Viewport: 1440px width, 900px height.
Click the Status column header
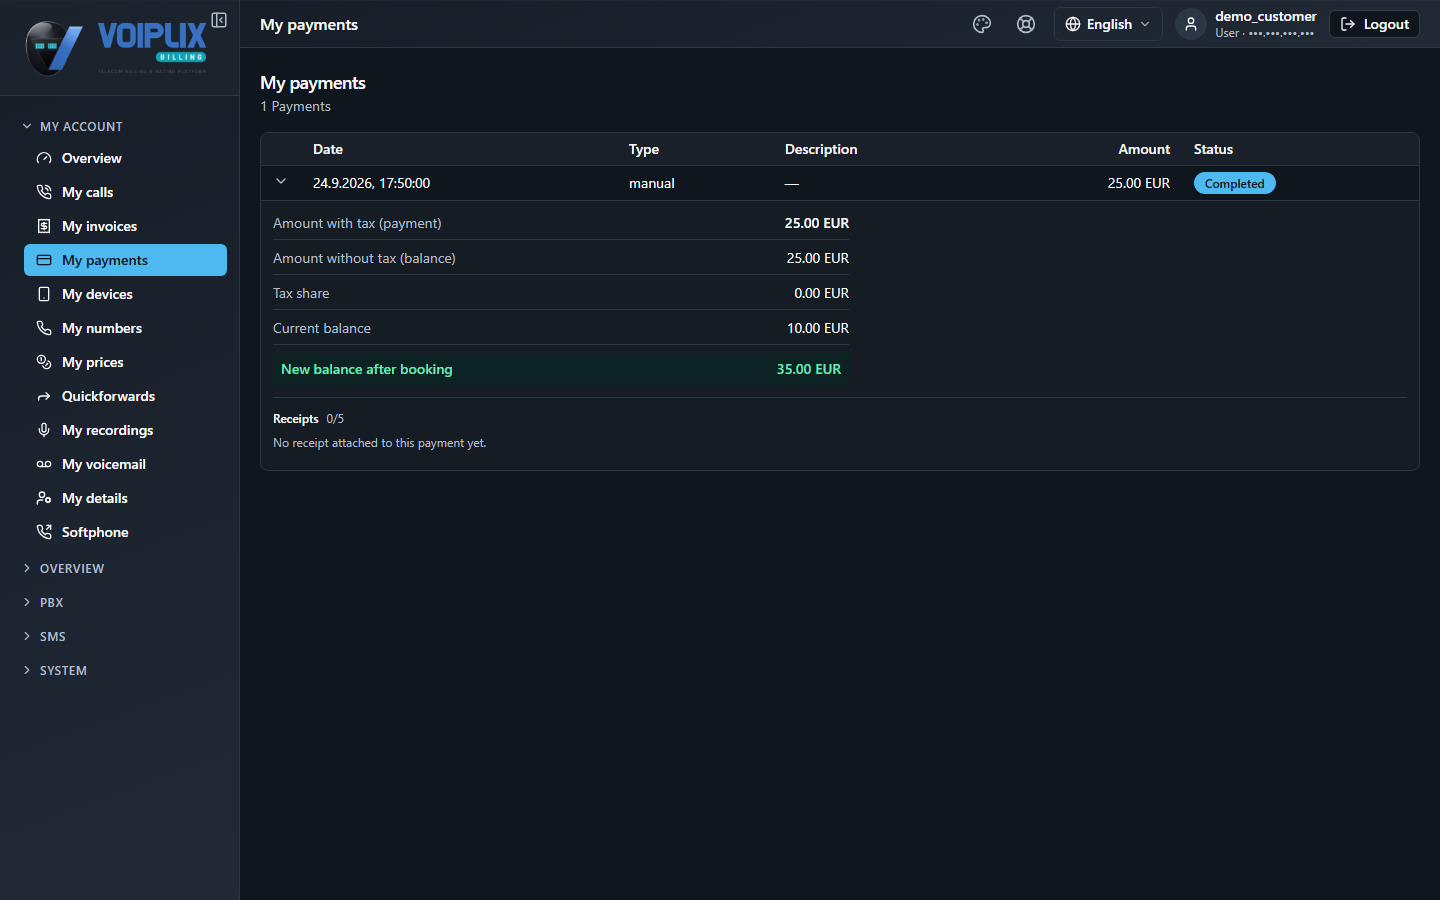(1213, 149)
